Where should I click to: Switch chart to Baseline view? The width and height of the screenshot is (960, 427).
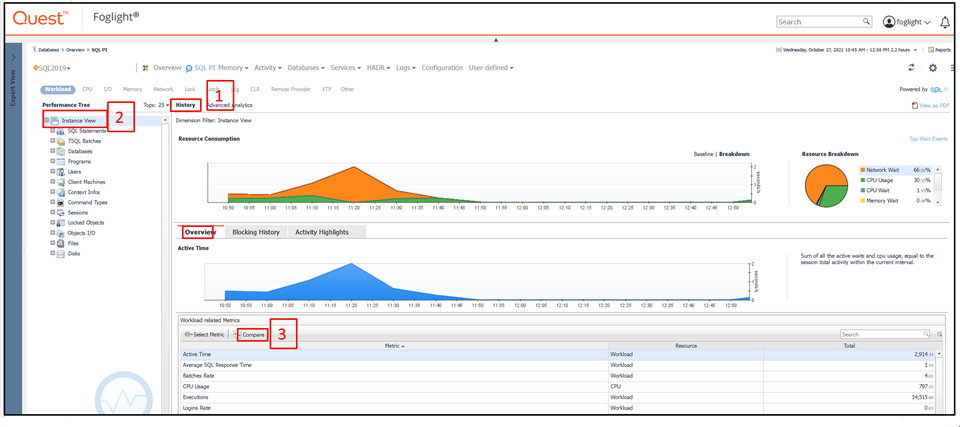coord(703,154)
